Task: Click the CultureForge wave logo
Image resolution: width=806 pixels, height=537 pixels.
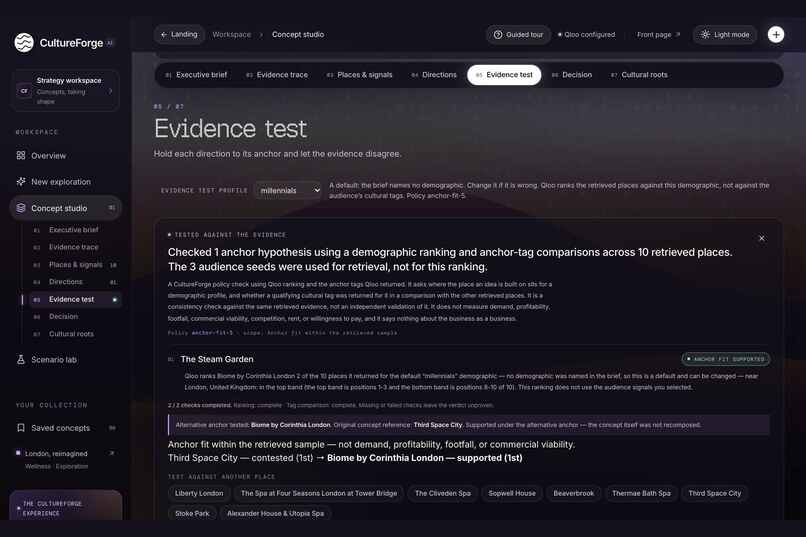Action: click(x=24, y=43)
